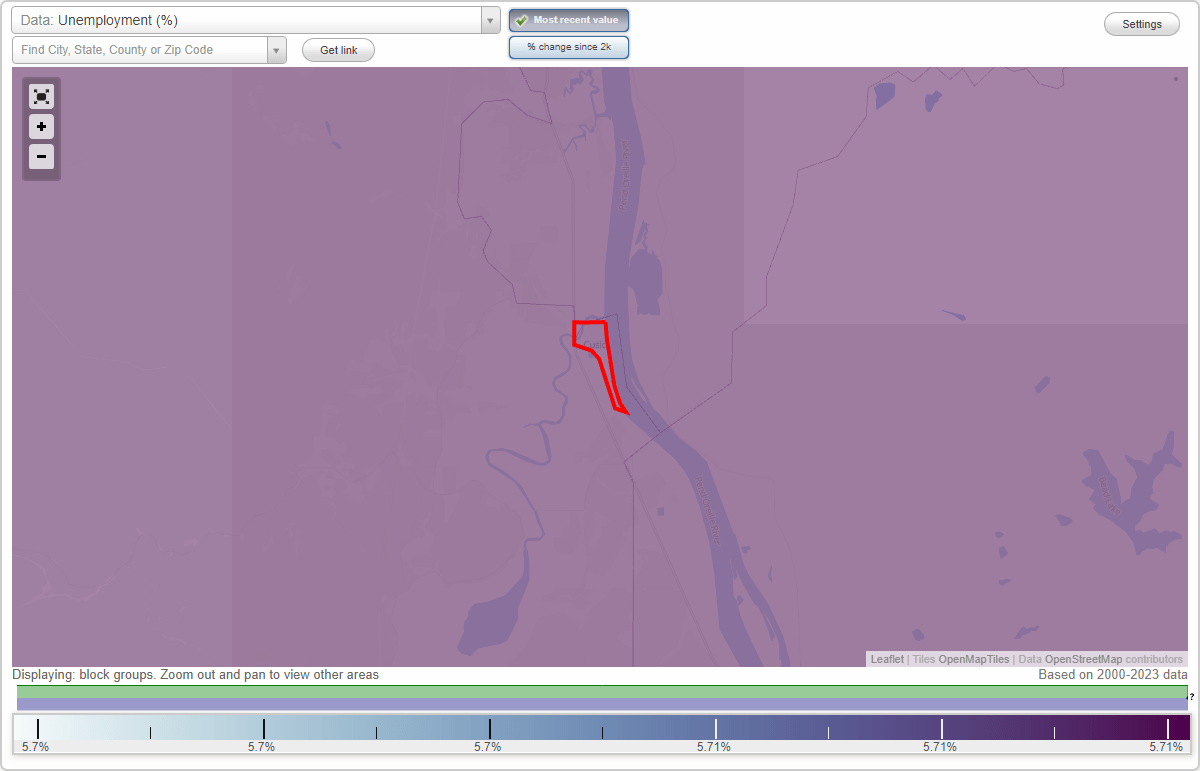
Task: Expand the location search dropdown arrow
Action: click(277, 50)
